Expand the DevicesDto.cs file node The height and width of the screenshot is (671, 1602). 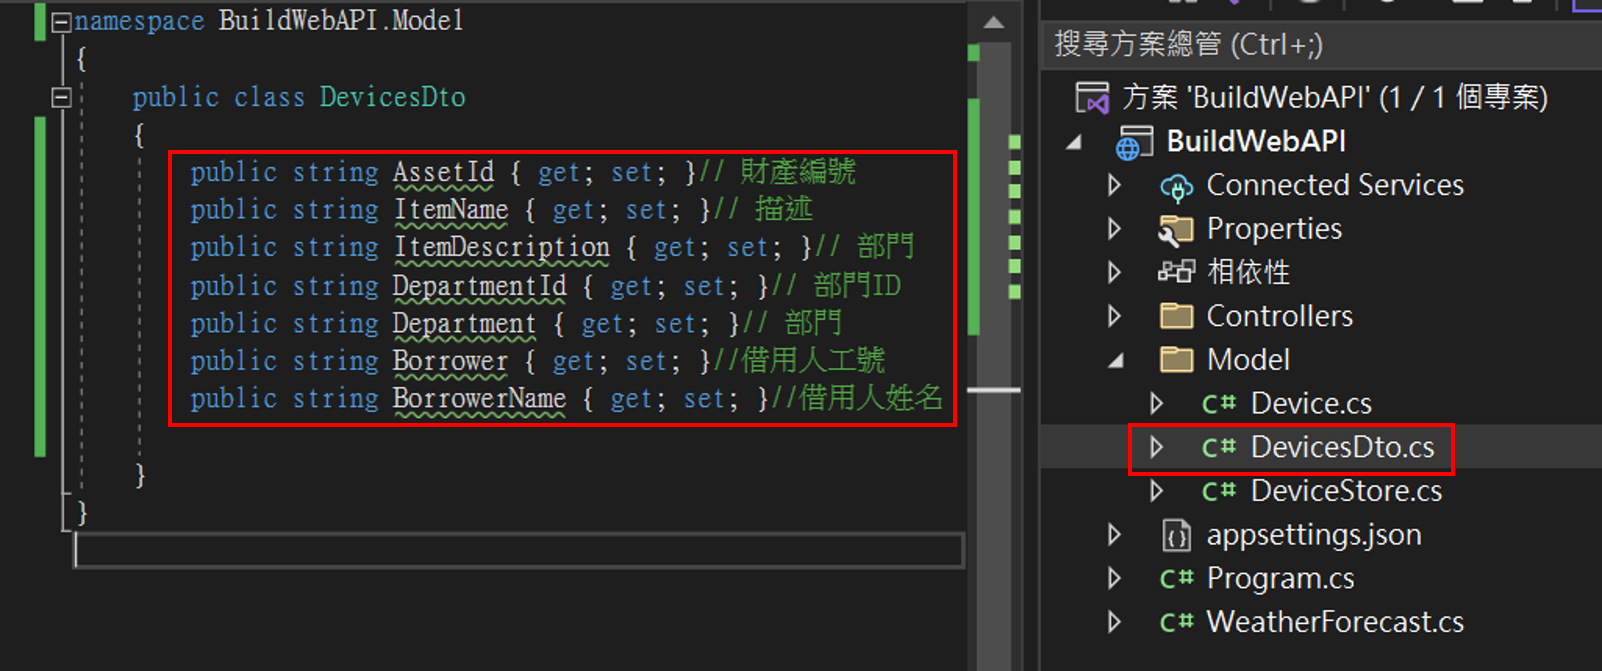click(x=1157, y=447)
